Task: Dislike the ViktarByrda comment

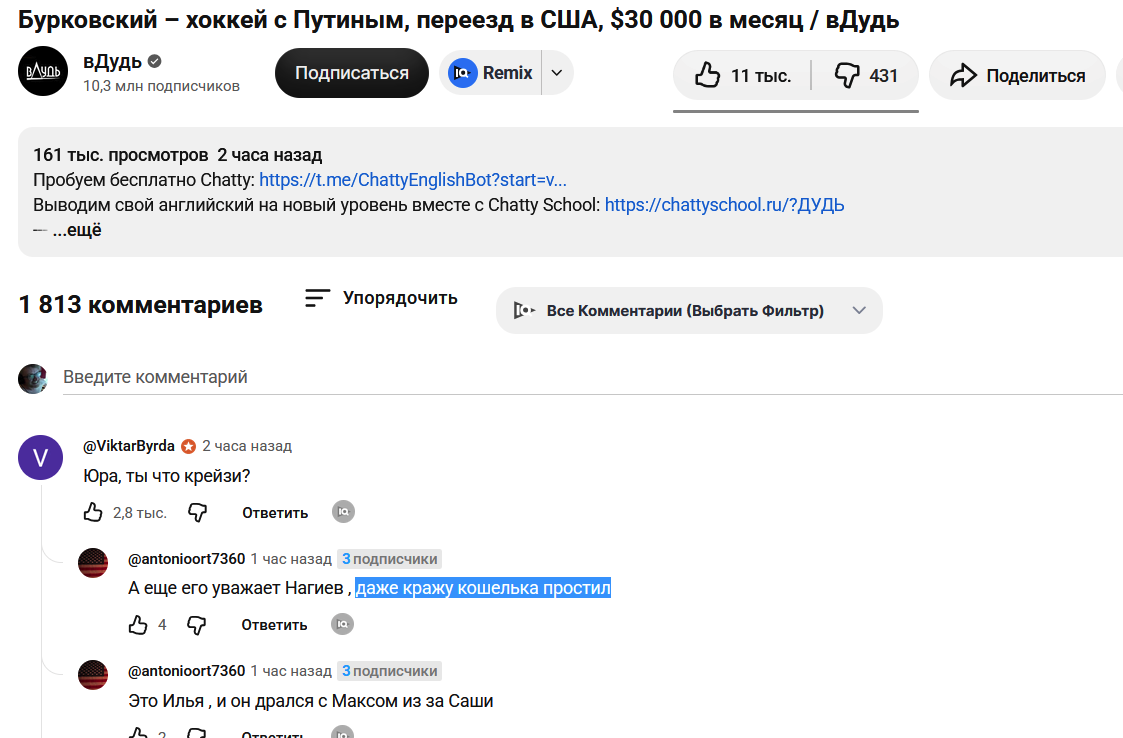Action: click(x=198, y=512)
